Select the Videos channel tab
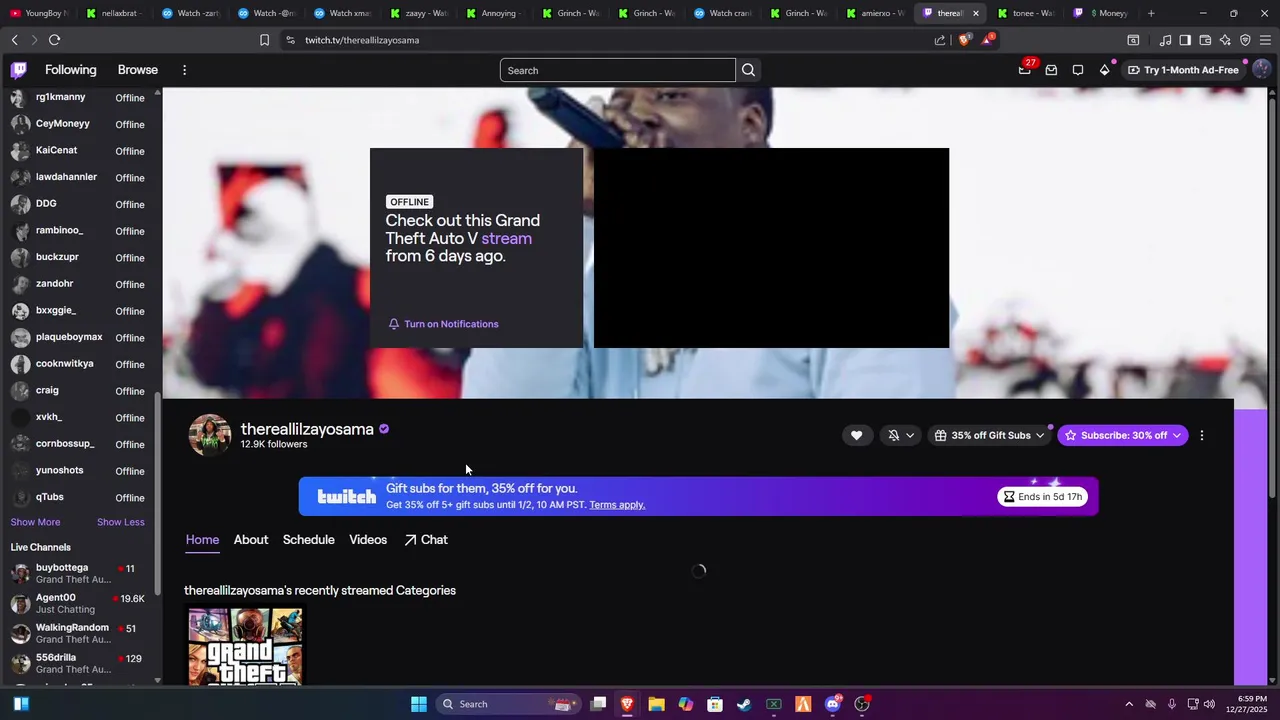1280x720 pixels. [368, 540]
